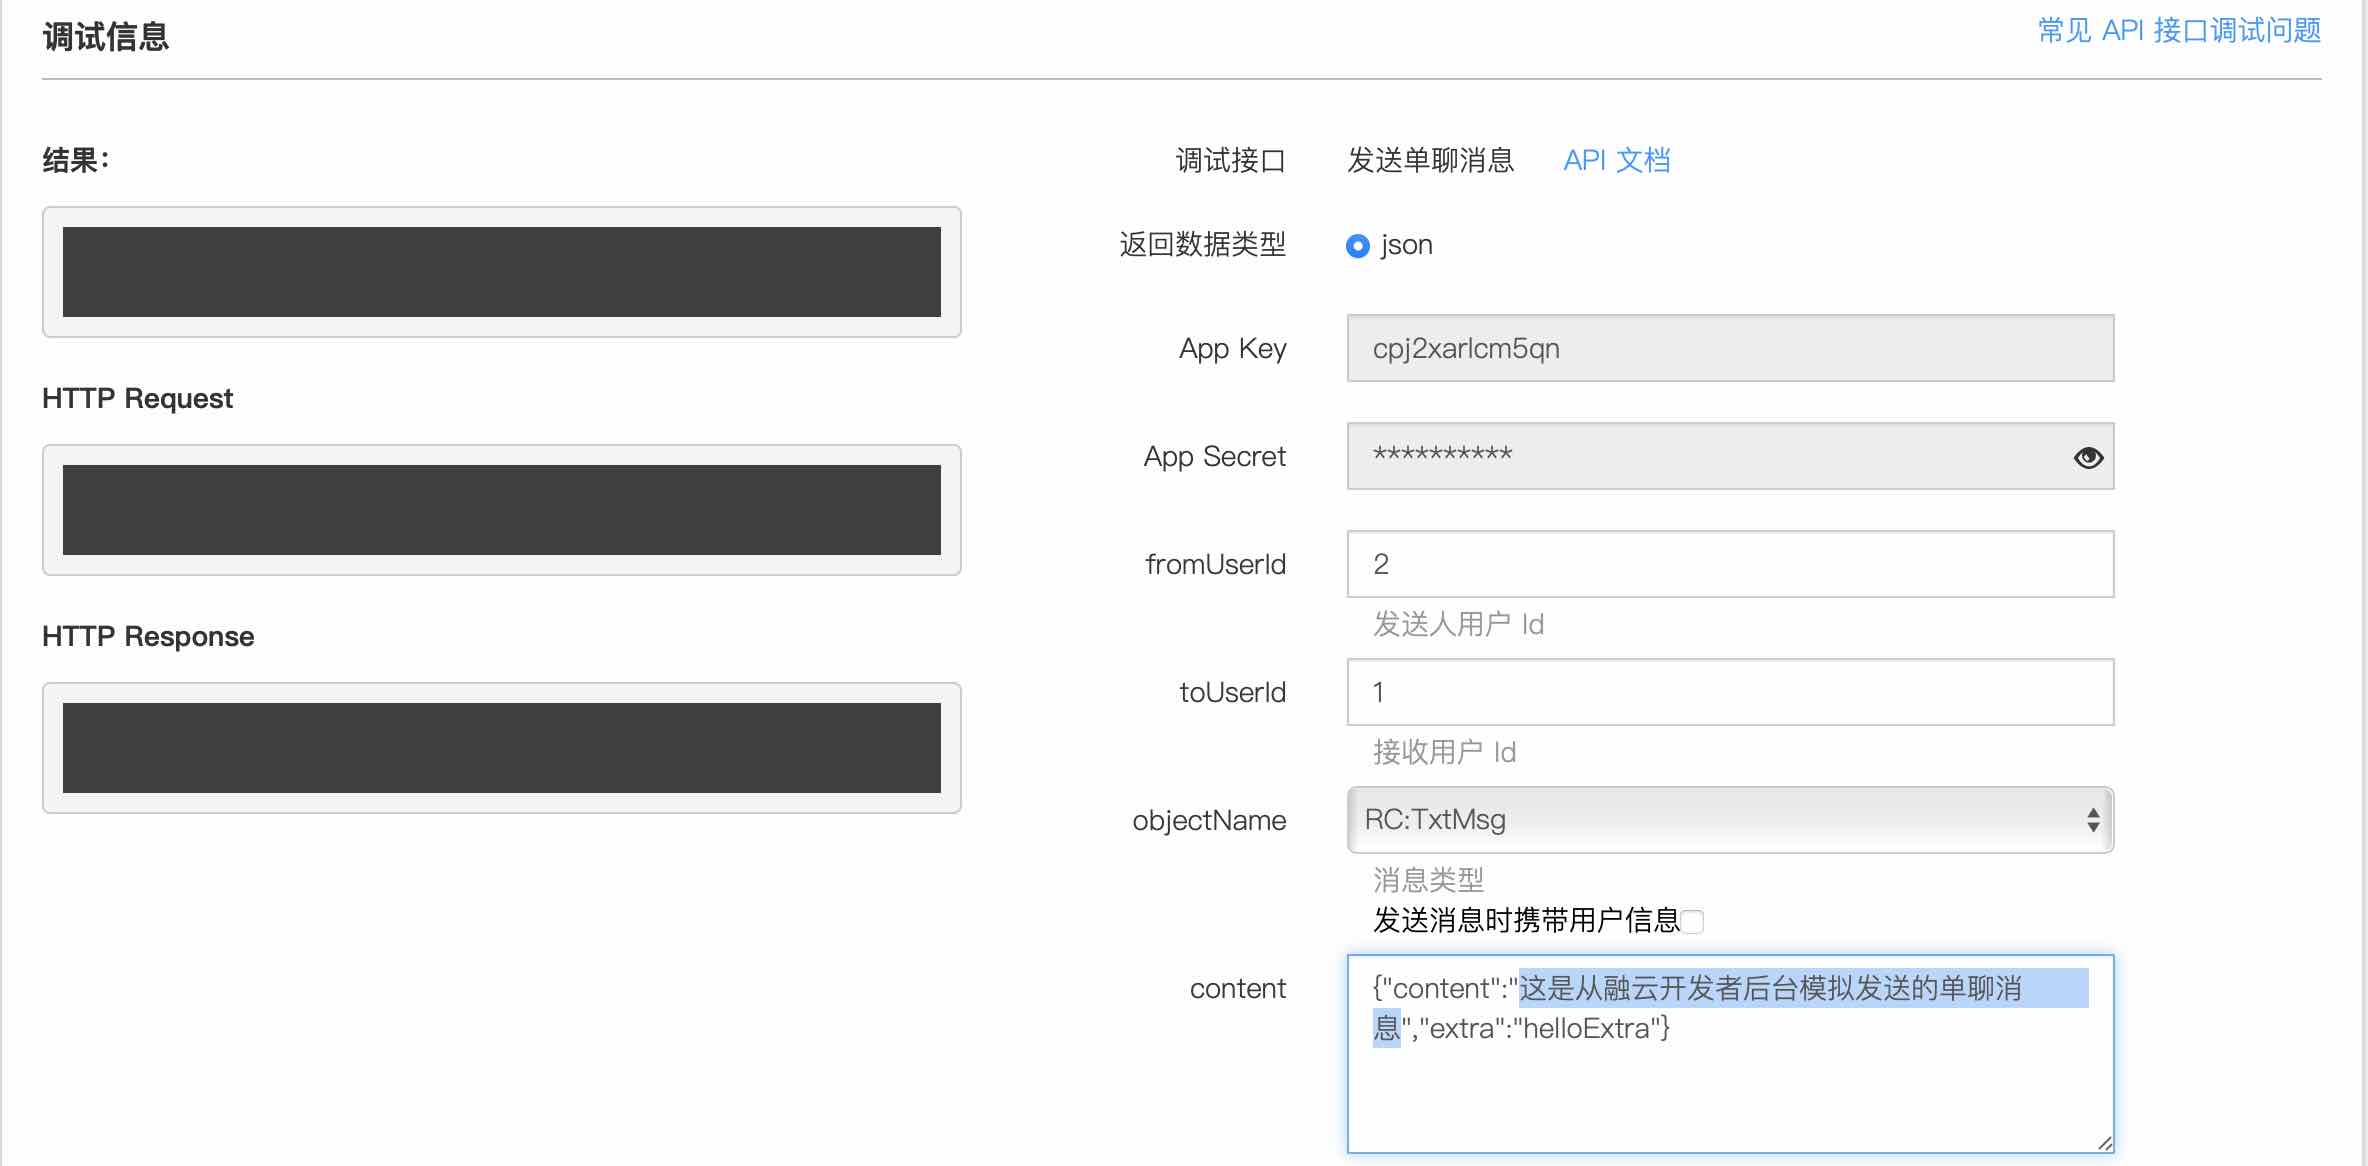This screenshot has height=1166, width=2368.
Task: Click the 结果 result output box
Action: 501,272
